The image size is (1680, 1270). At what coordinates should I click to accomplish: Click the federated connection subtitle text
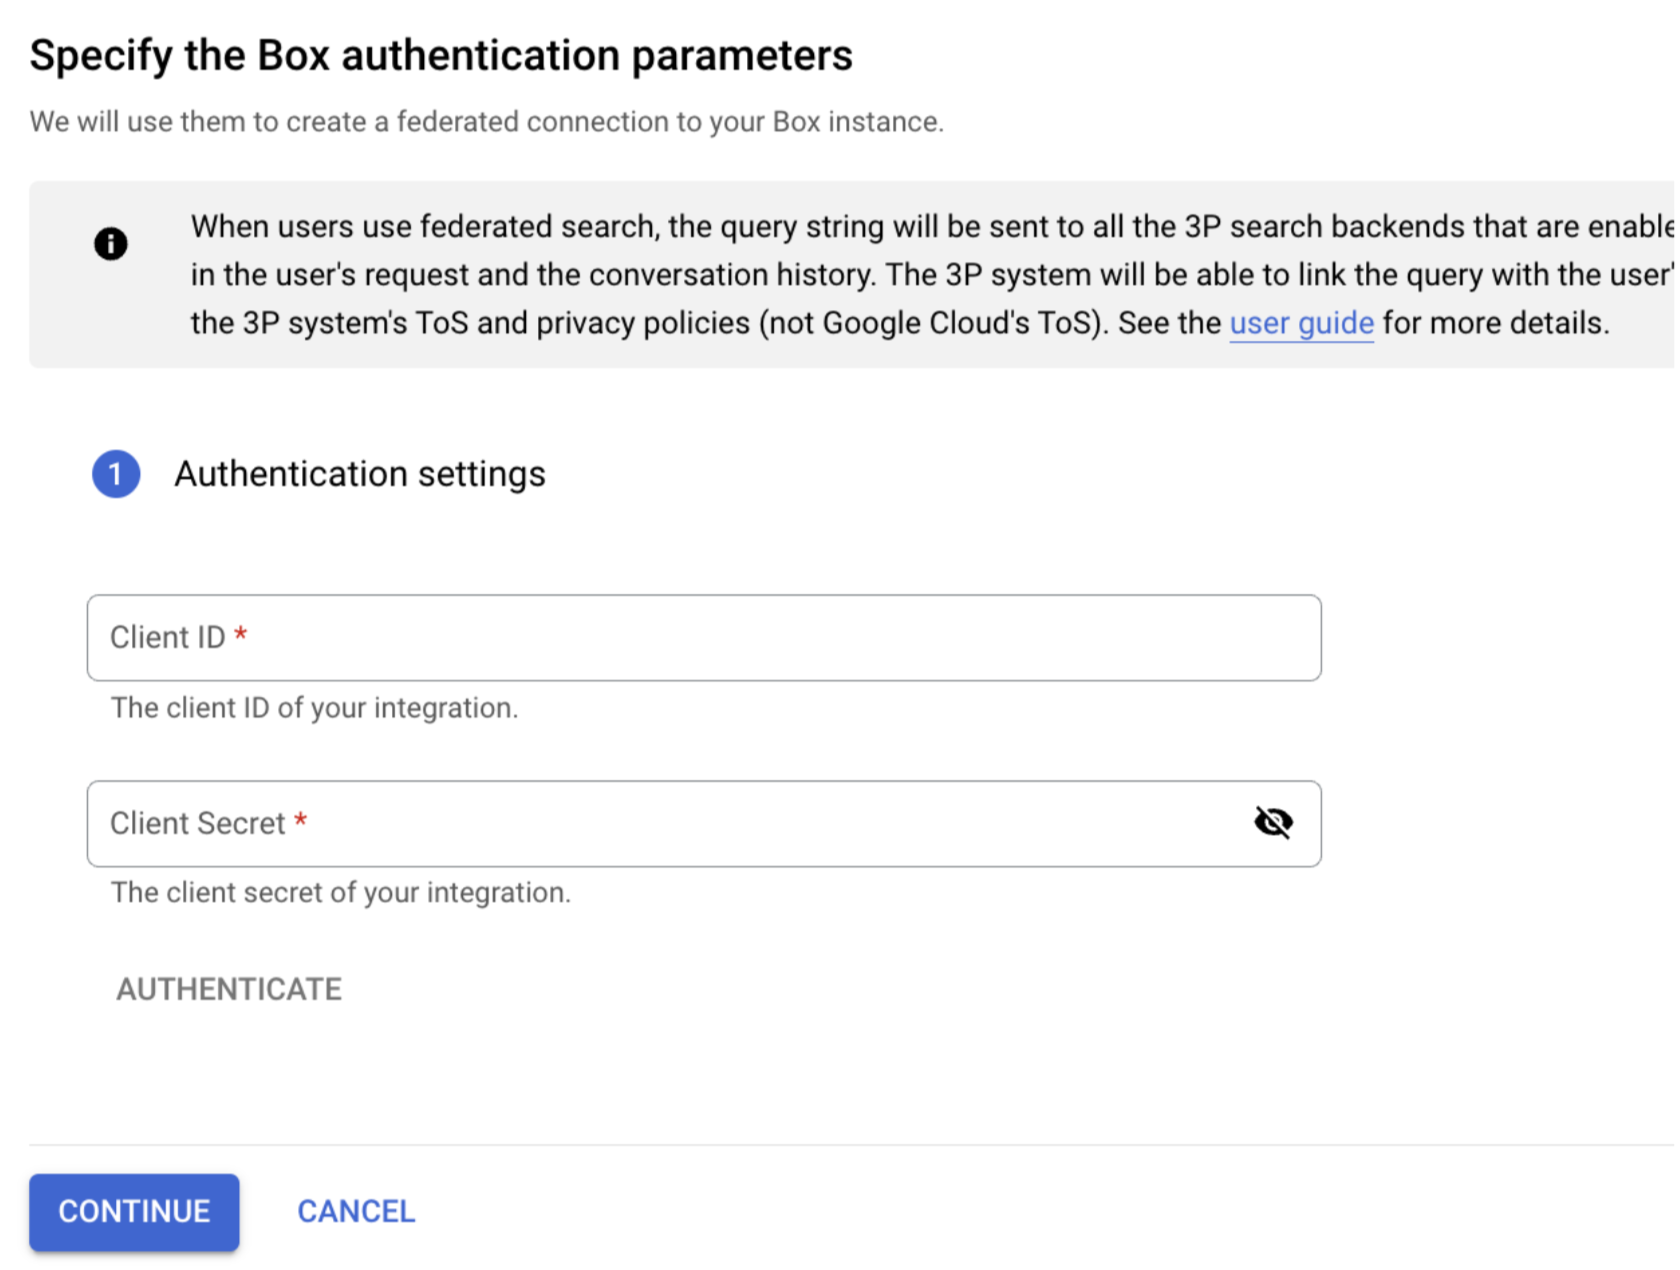(x=487, y=121)
